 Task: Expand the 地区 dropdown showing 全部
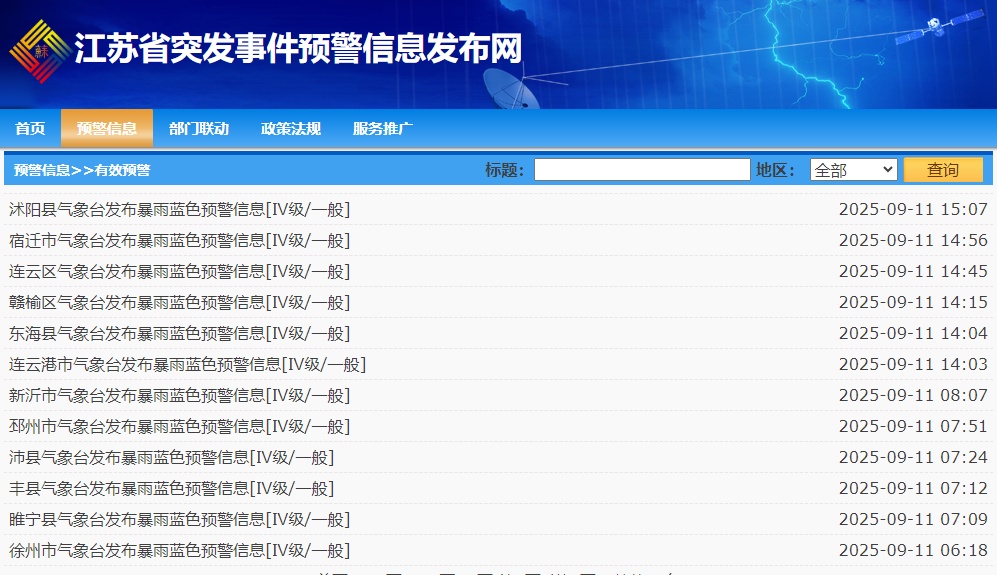pos(853,170)
